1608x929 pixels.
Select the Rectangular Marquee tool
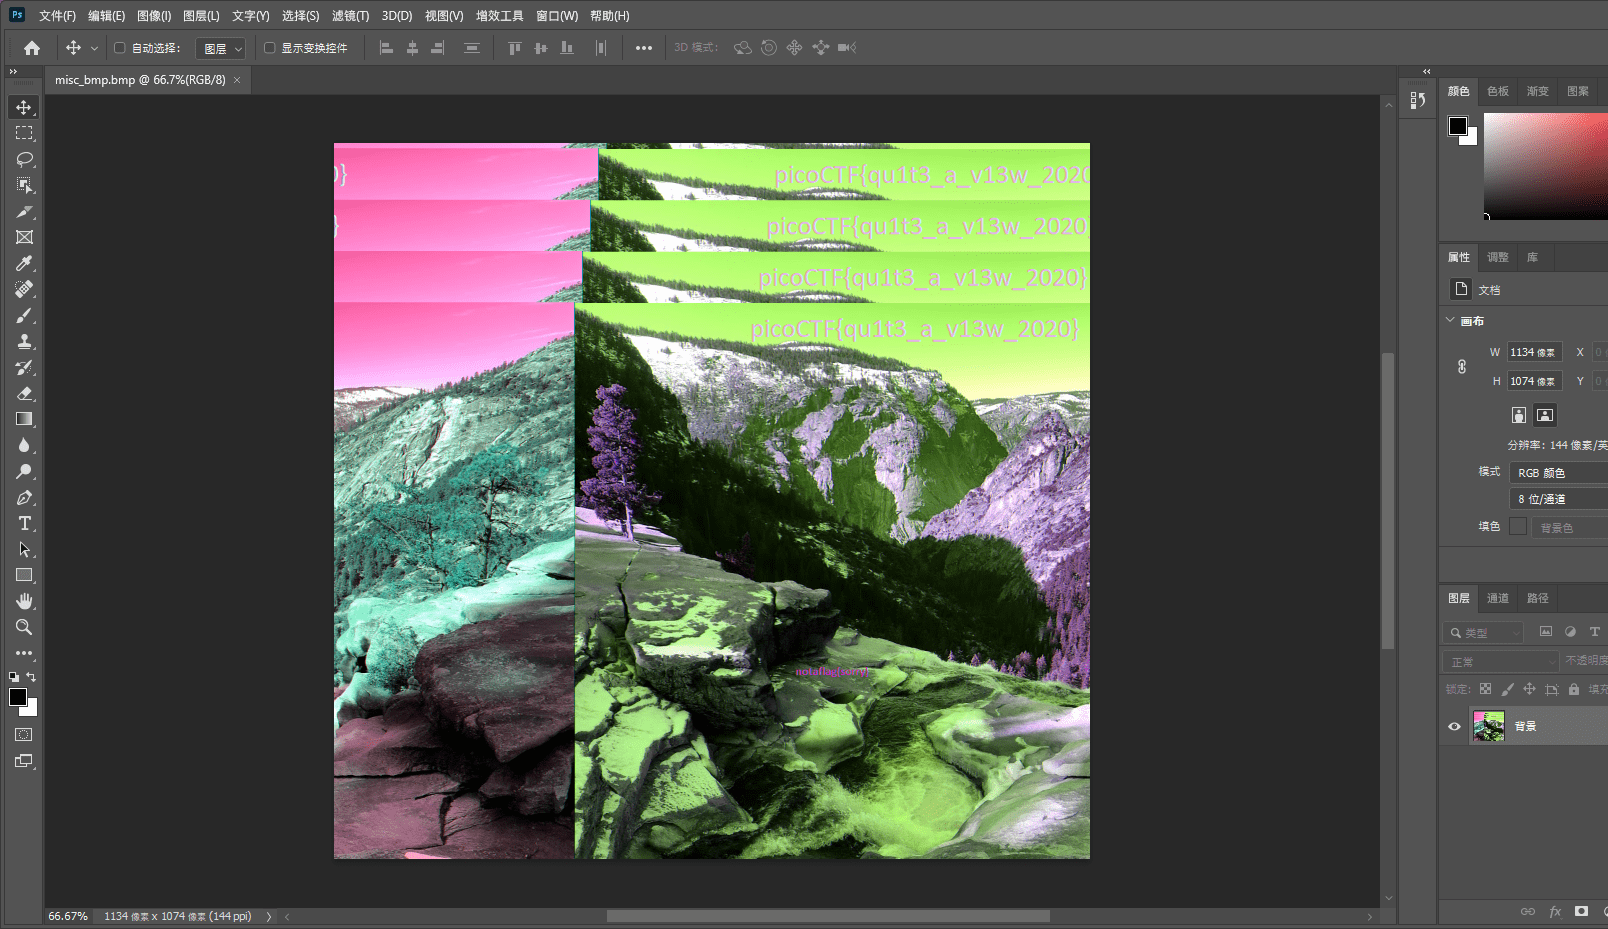click(24, 133)
